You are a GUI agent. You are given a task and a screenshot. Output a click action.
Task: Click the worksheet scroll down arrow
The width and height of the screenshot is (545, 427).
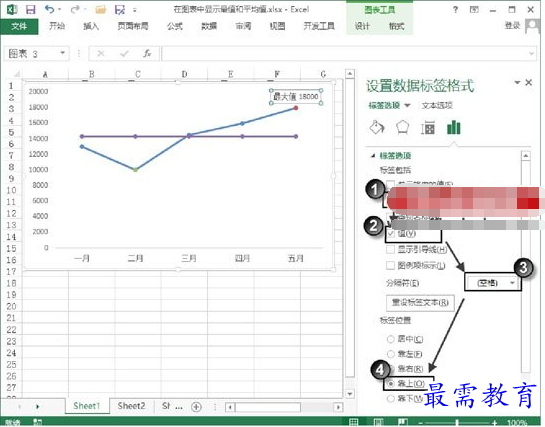click(350, 394)
